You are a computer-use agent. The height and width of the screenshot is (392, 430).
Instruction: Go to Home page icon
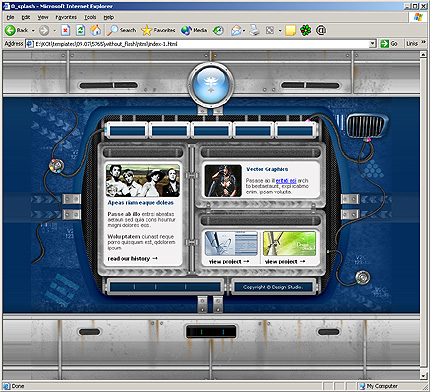pos(95,30)
